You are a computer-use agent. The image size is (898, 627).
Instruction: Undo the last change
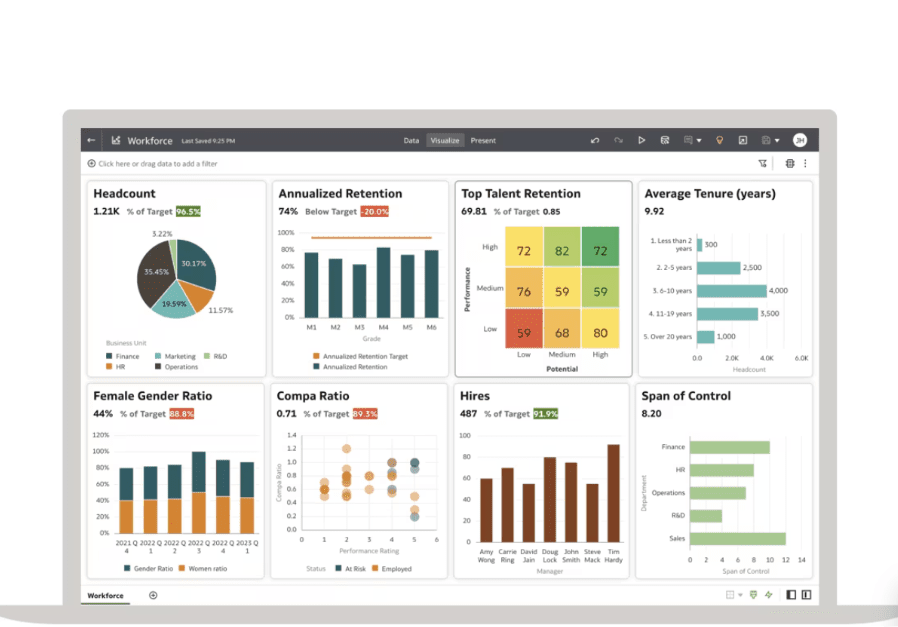click(596, 141)
